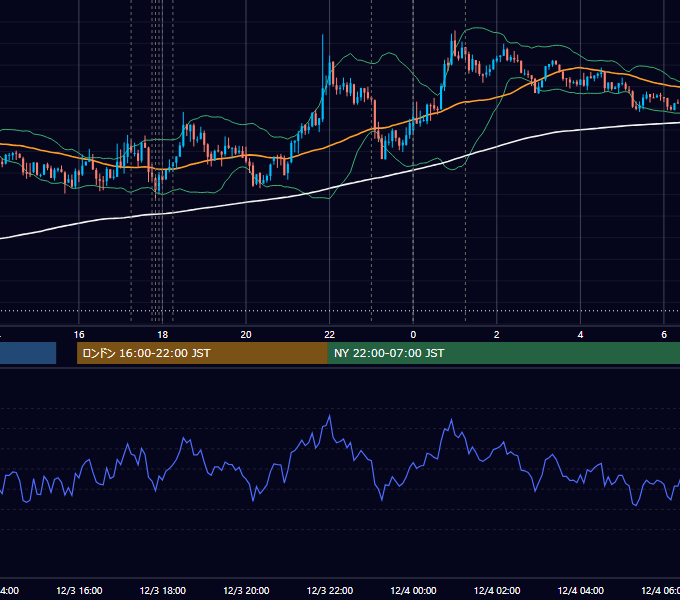The width and height of the screenshot is (680, 600).
Task: Click the blue session bar before London
Action: [x=28, y=353]
